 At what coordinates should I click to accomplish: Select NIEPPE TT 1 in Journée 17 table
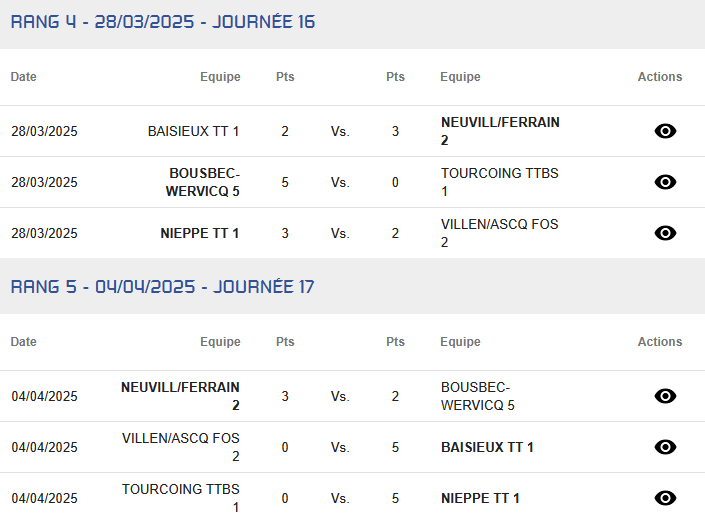tap(480, 498)
